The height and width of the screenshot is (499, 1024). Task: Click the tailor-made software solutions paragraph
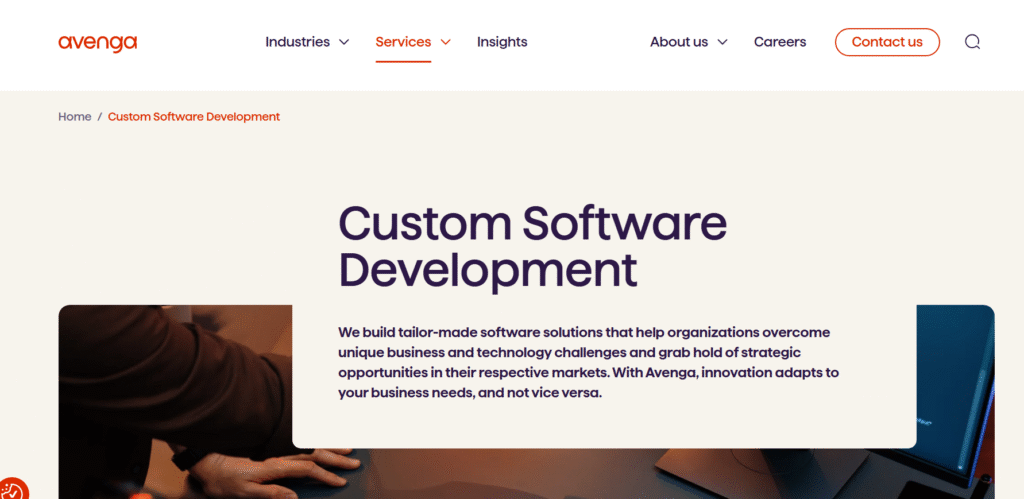pos(588,362)
